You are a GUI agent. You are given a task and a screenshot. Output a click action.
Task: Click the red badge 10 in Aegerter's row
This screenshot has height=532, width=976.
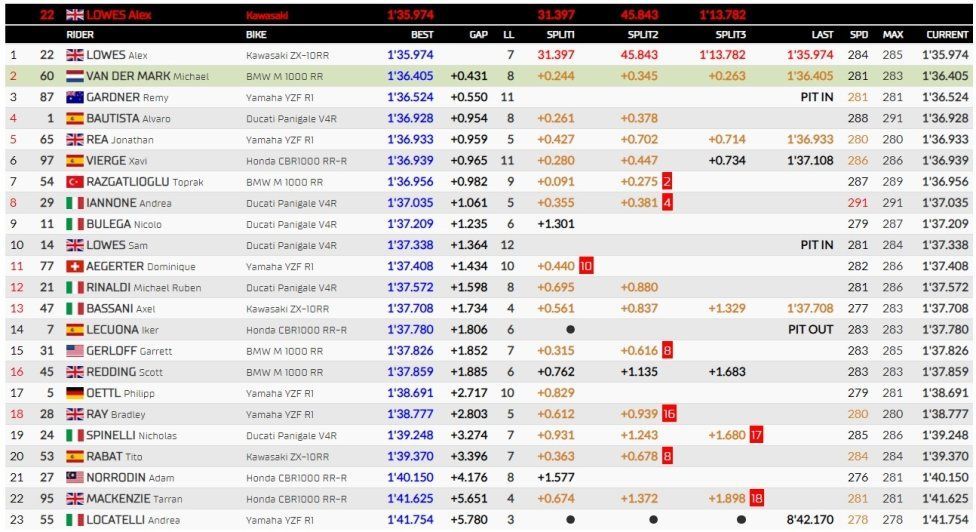tap(586, 266)
